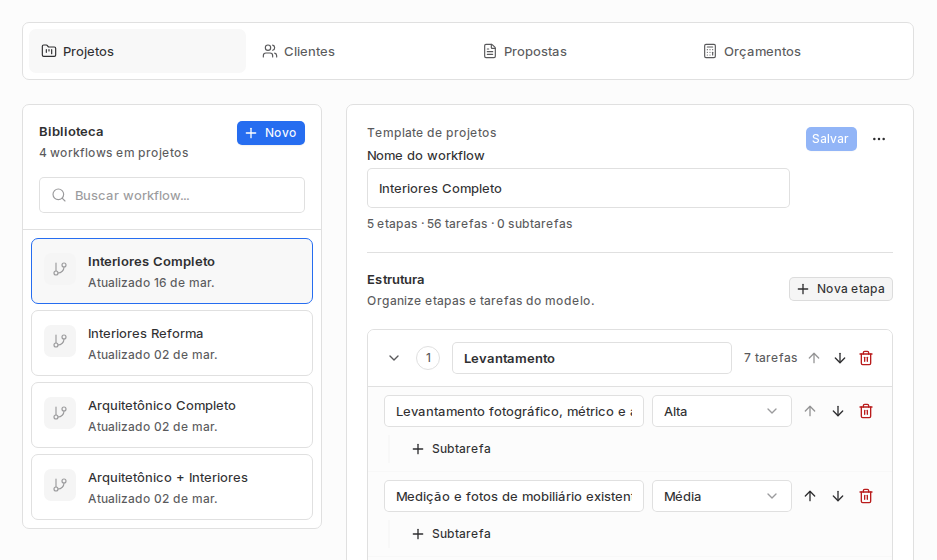Select the Interiores Completo workflow card
Image resolution: width=937 pixels, height=560 pixels.
point(172,271)
